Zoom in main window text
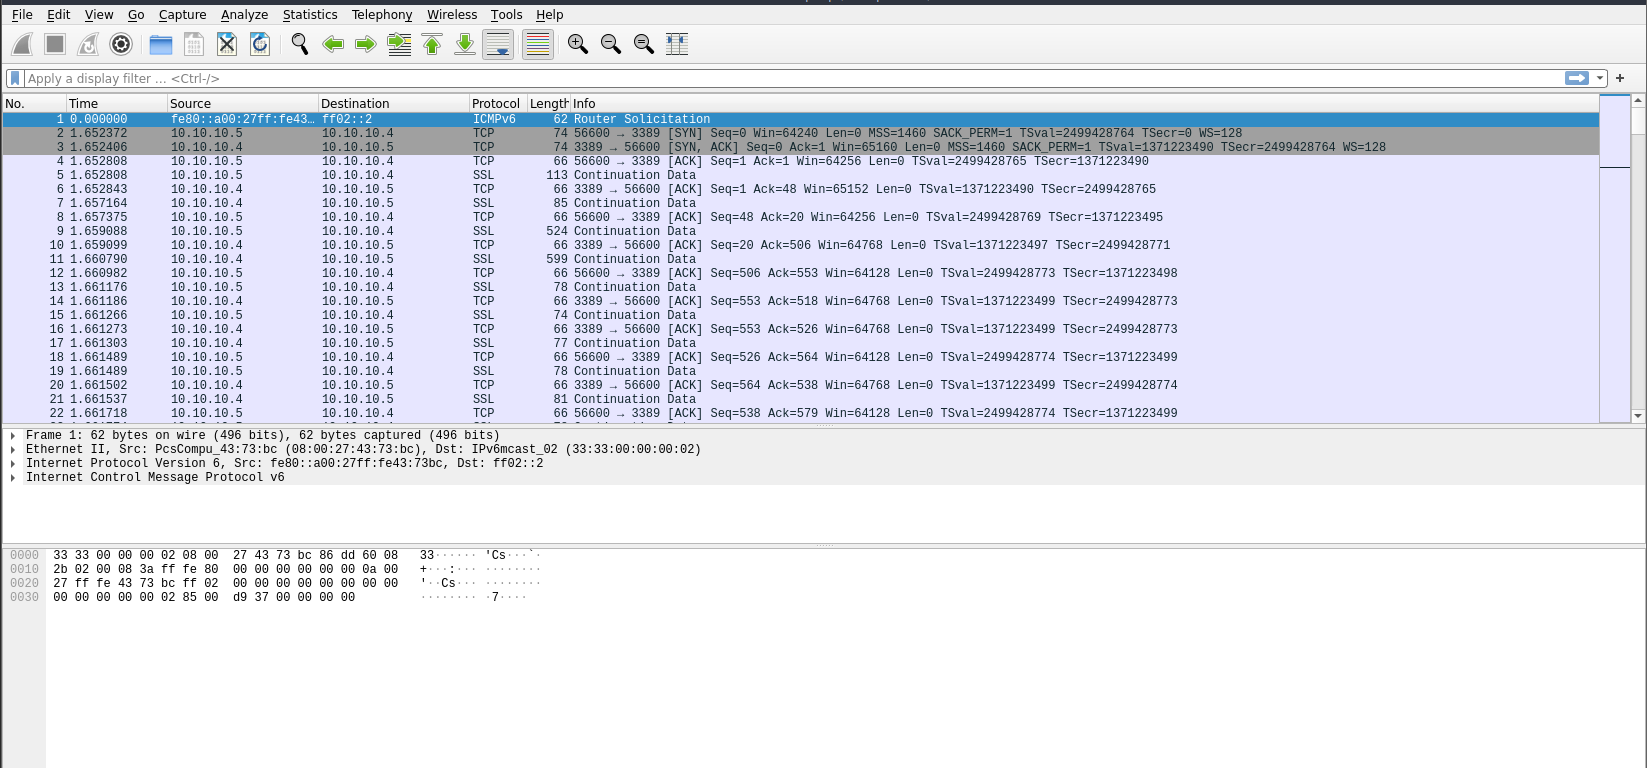 [578, 44]
